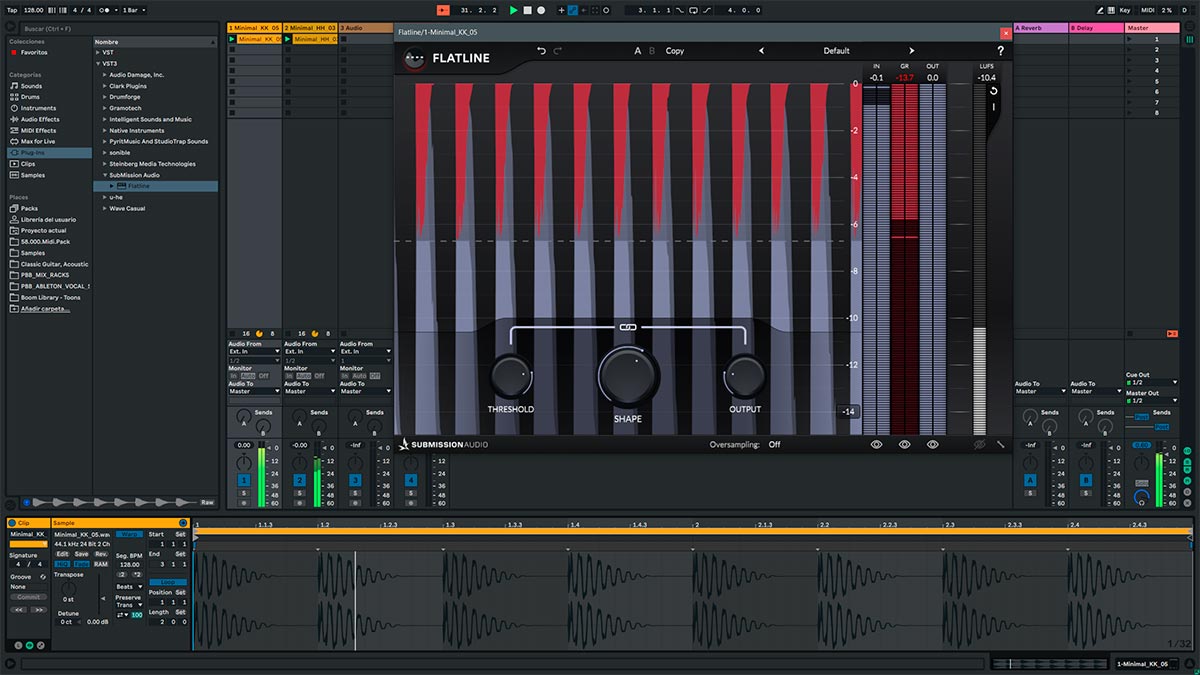Expand the Native Instruments folder
Image resolution: width=1200 pixels, height=675 pixels.
tap(105, 130)
